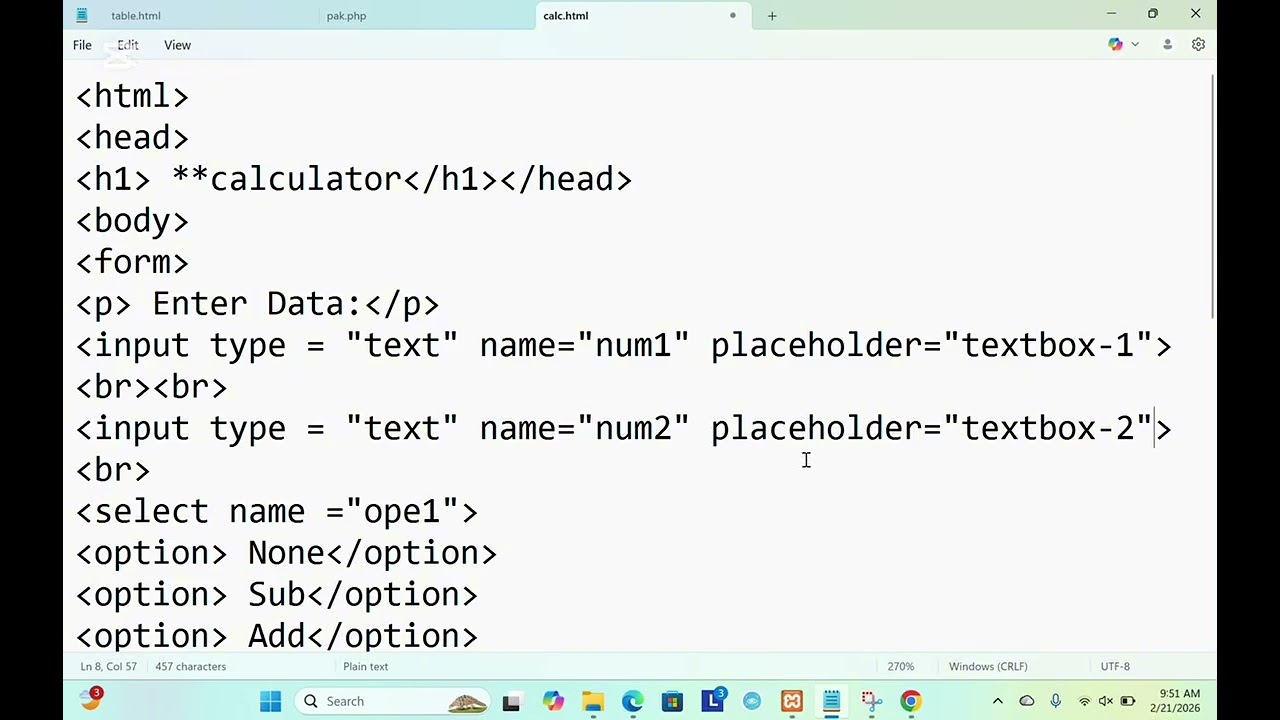Click the '<option> None</option>' line
This screenshot has height=720, width=1280.
[x=286, y=553]
